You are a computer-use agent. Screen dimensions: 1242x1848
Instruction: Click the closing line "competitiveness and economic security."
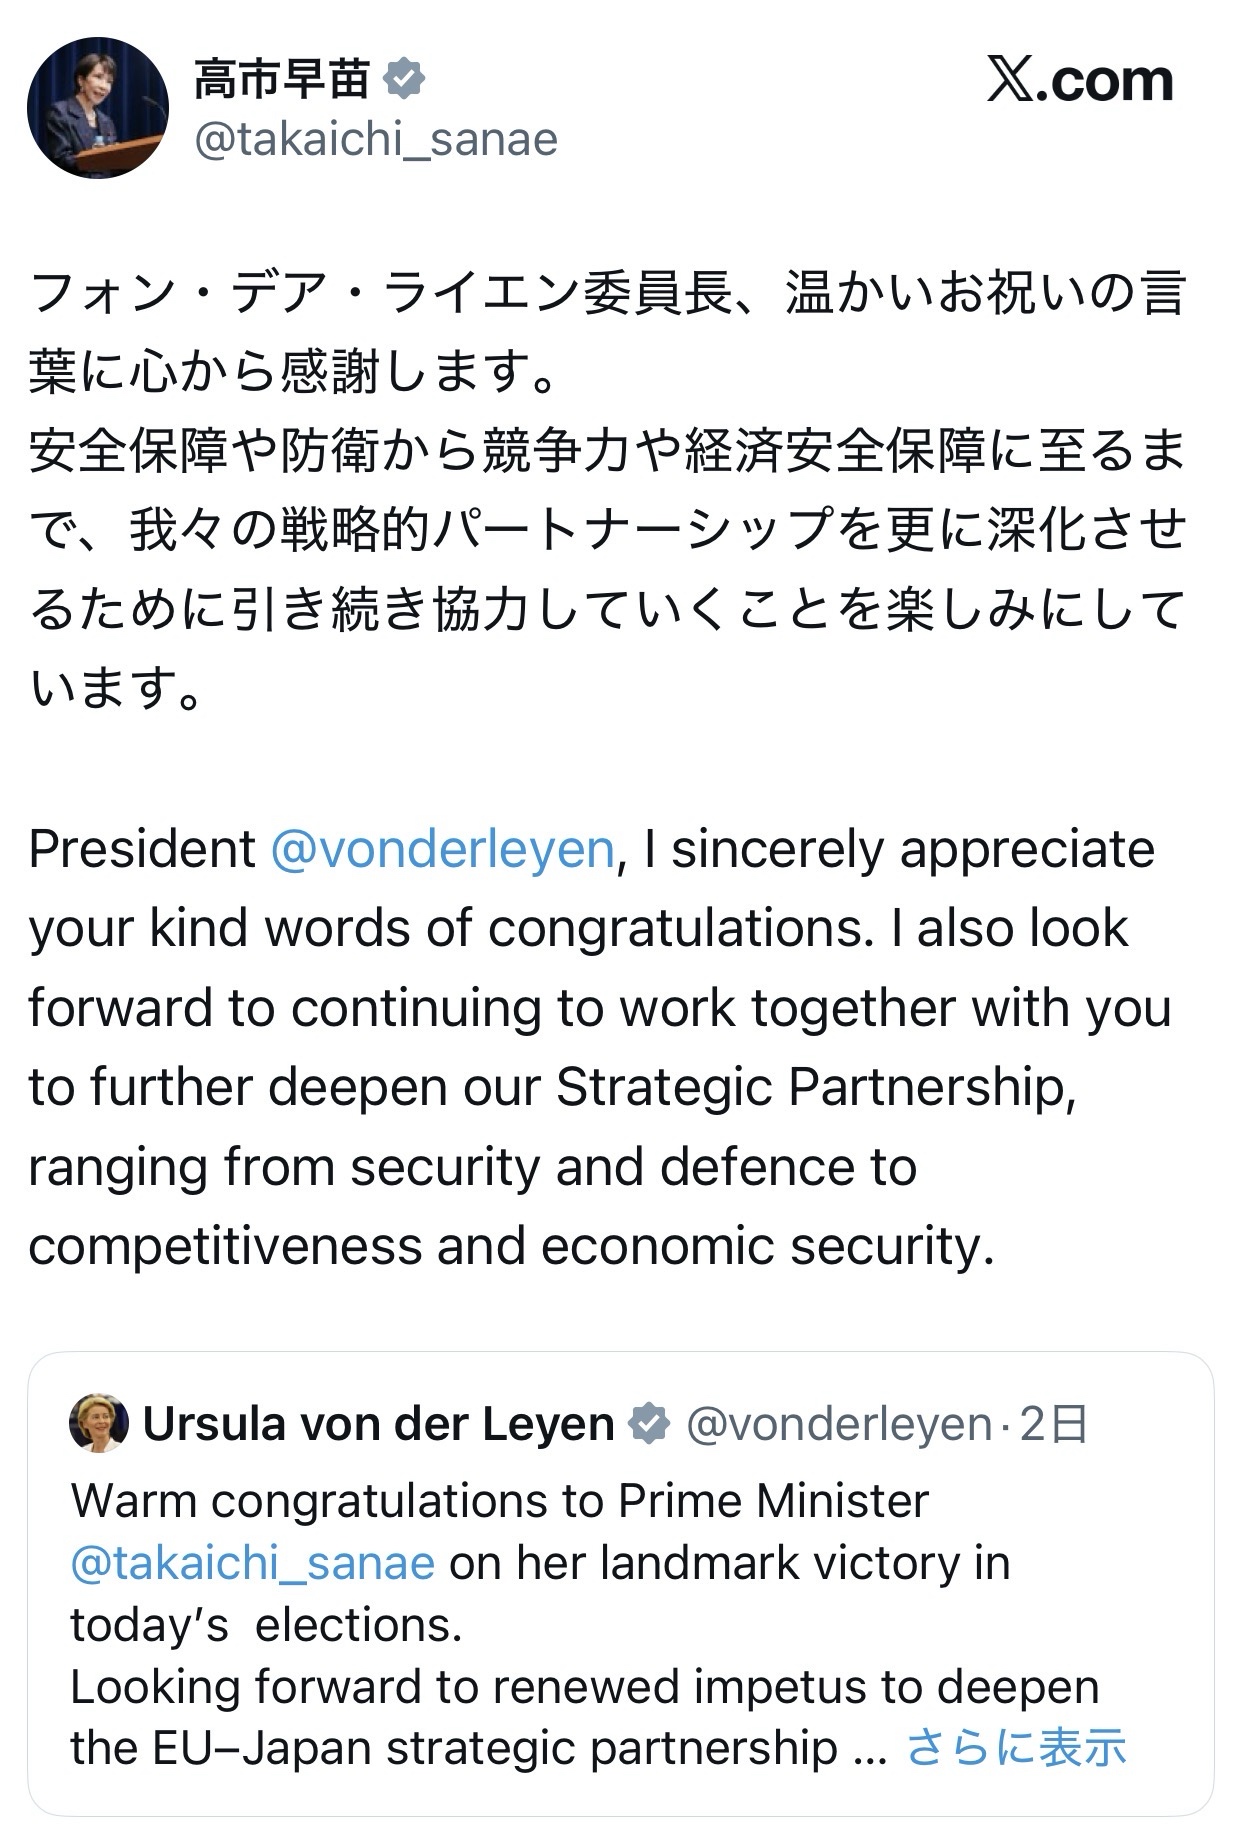click(511, 1247)
